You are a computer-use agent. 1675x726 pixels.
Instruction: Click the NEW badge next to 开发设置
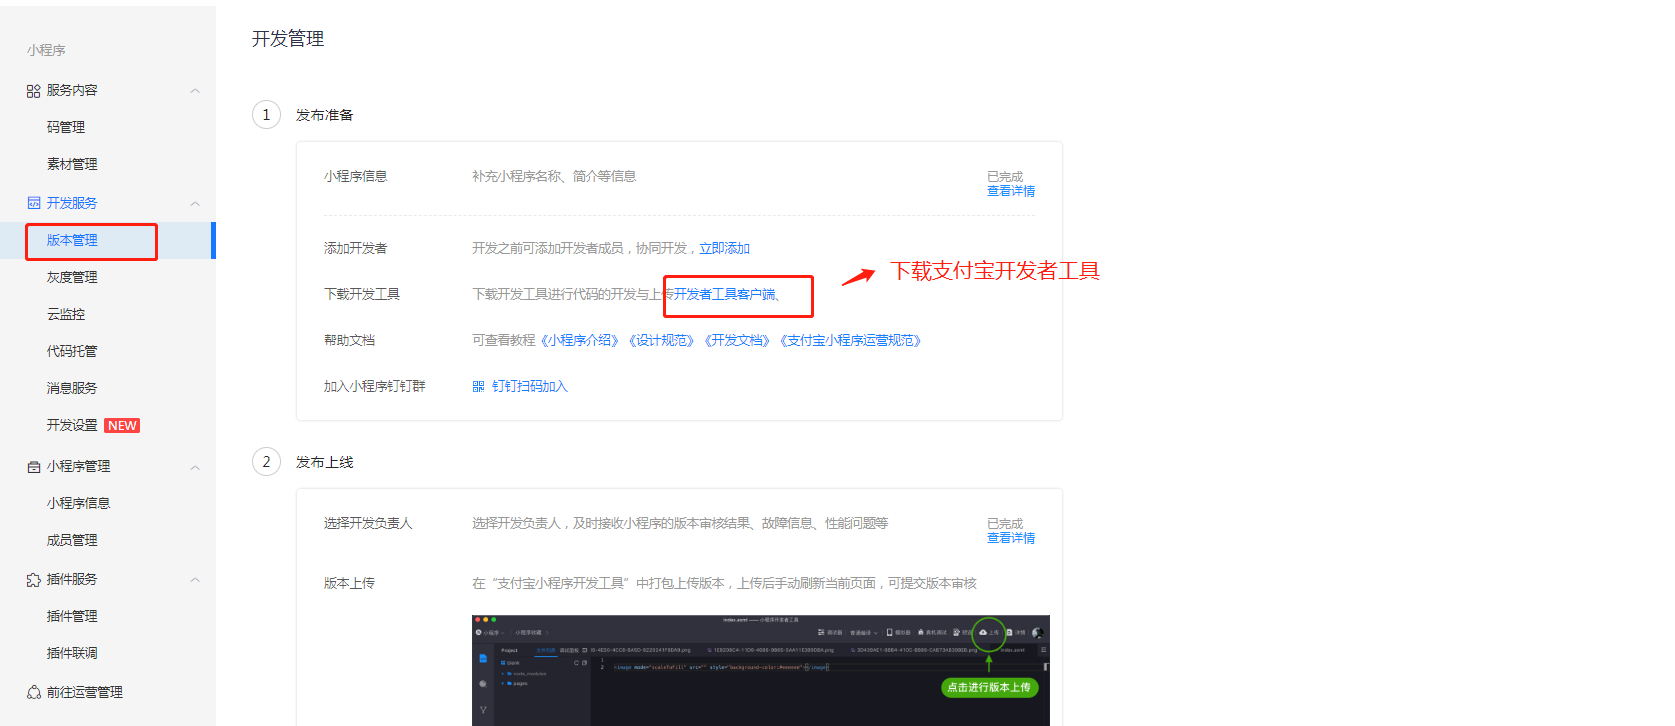[x=122, y=426]
